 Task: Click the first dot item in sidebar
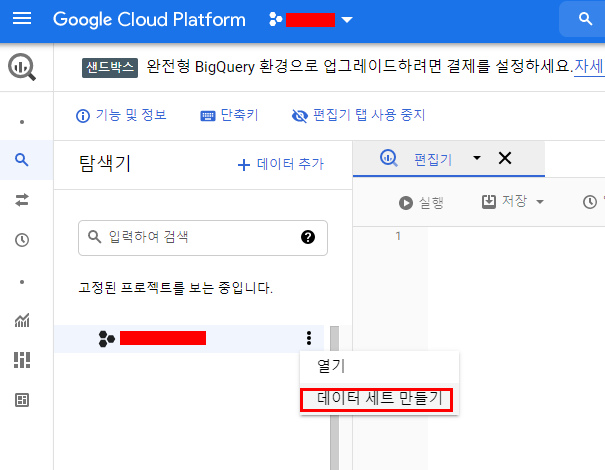tap(22, 122)
